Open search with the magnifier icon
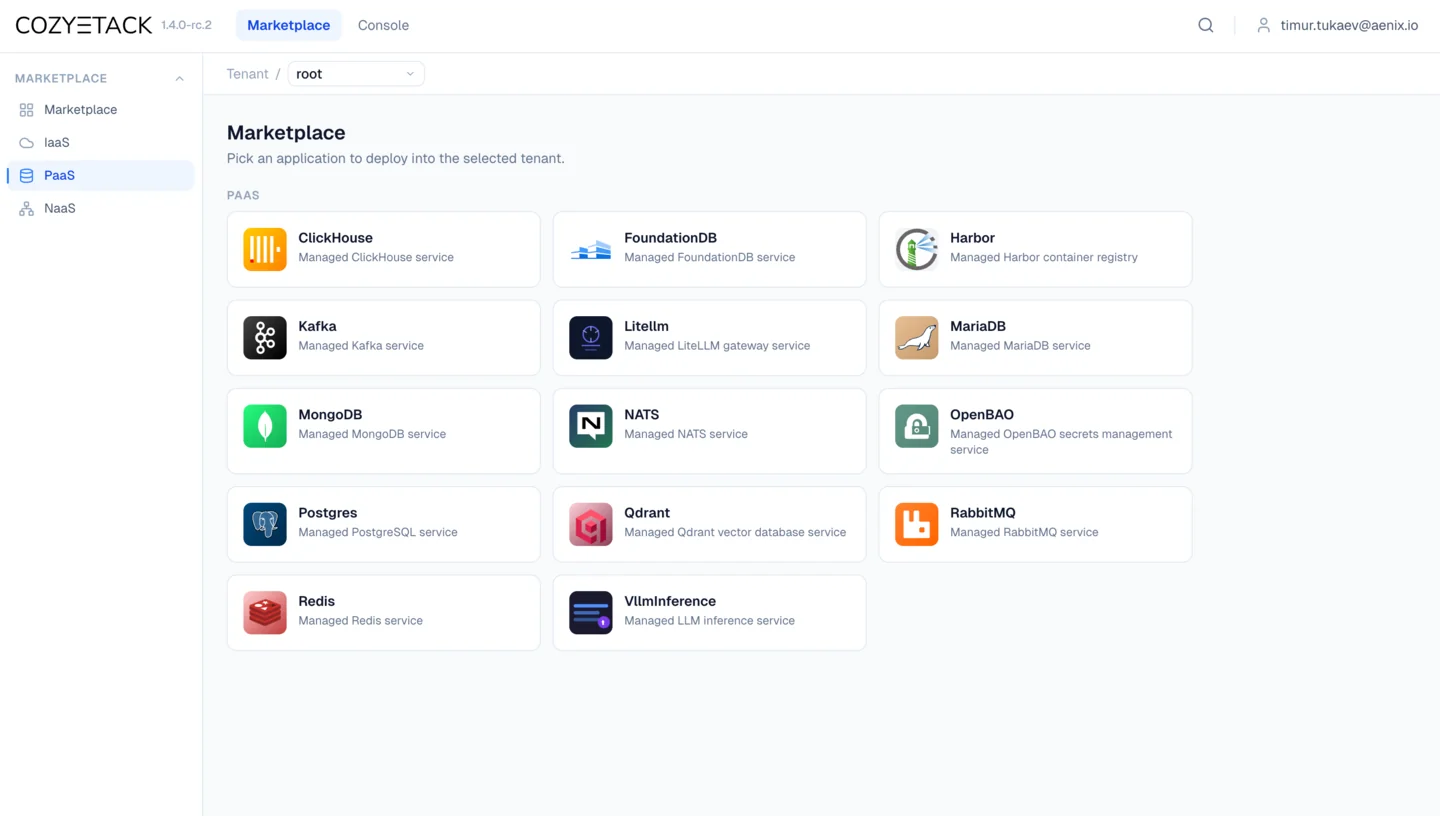This screenshot has height=816, width=1440. 1206,25
